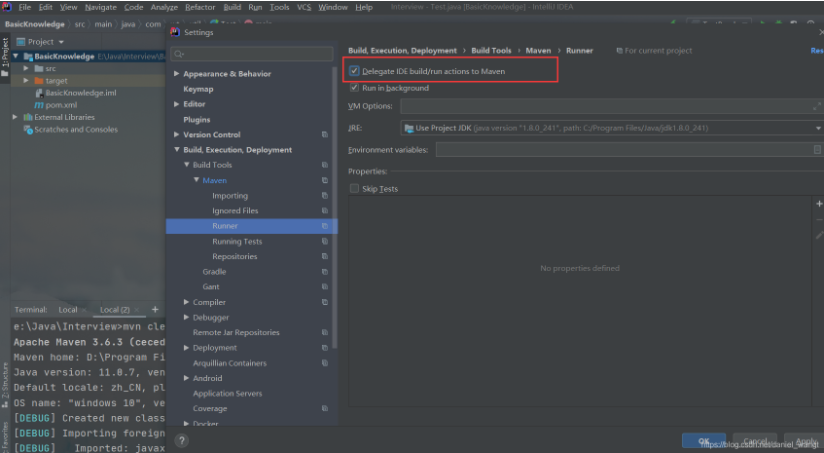Open the Refactor menu
The height and width of the screenshot is (453, 824).
pos(200,7)
